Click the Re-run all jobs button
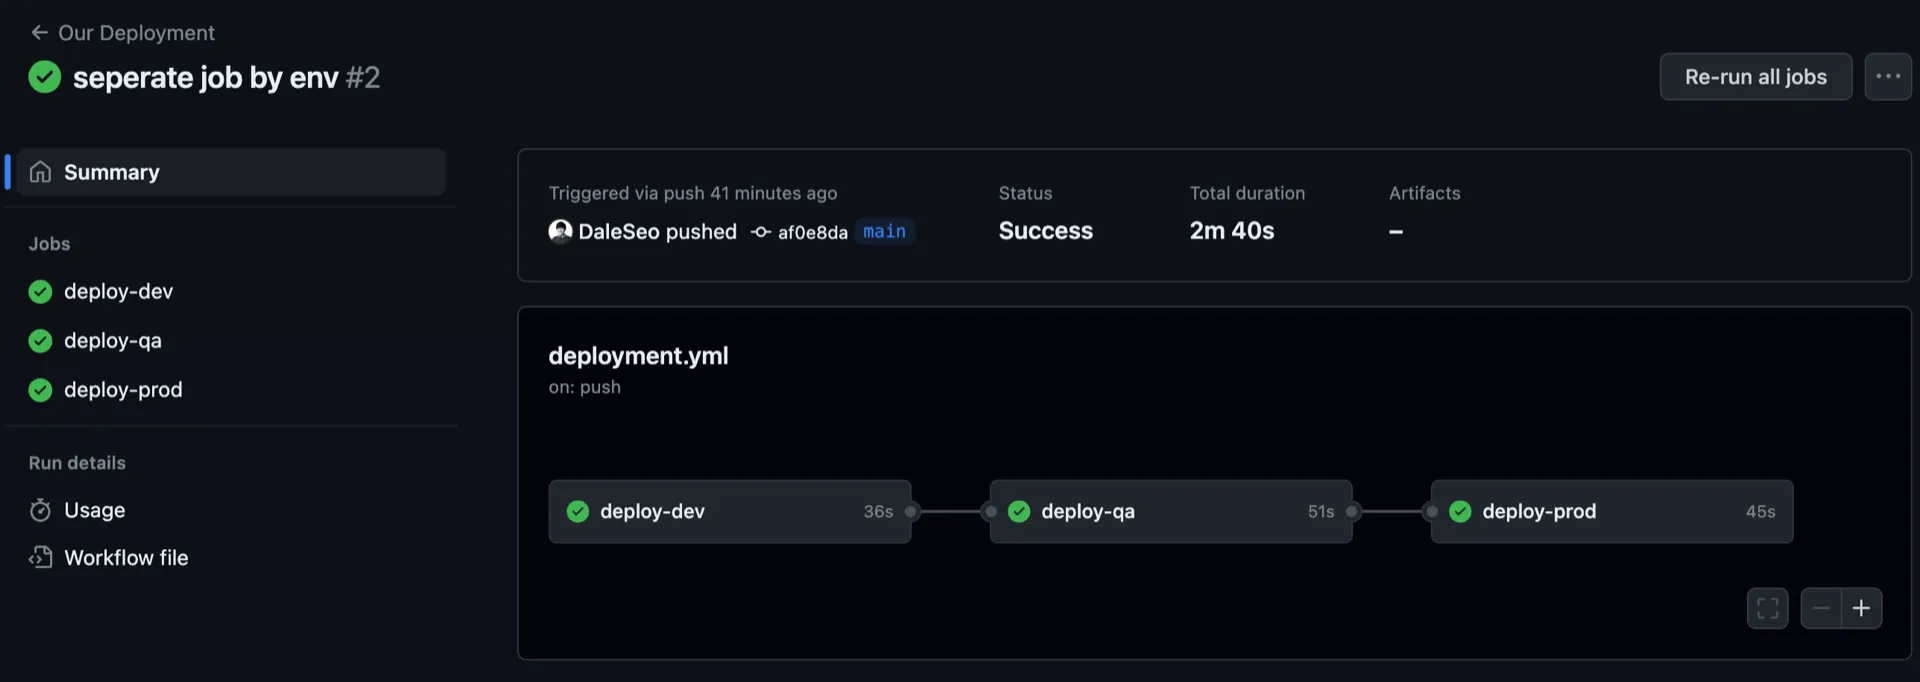 tap(1755, 77)
